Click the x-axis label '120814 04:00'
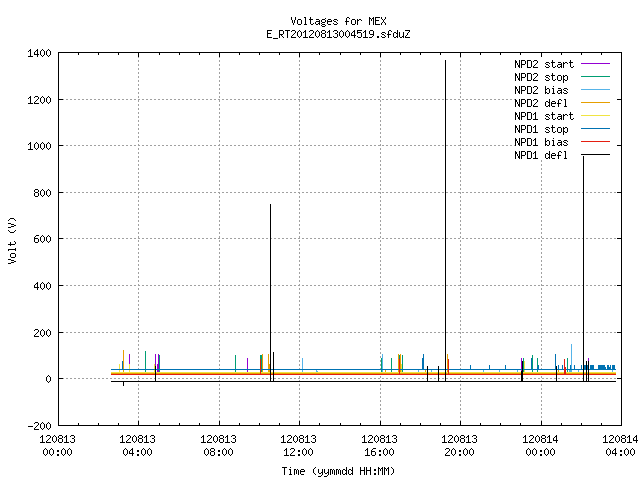 click(620, 446)
